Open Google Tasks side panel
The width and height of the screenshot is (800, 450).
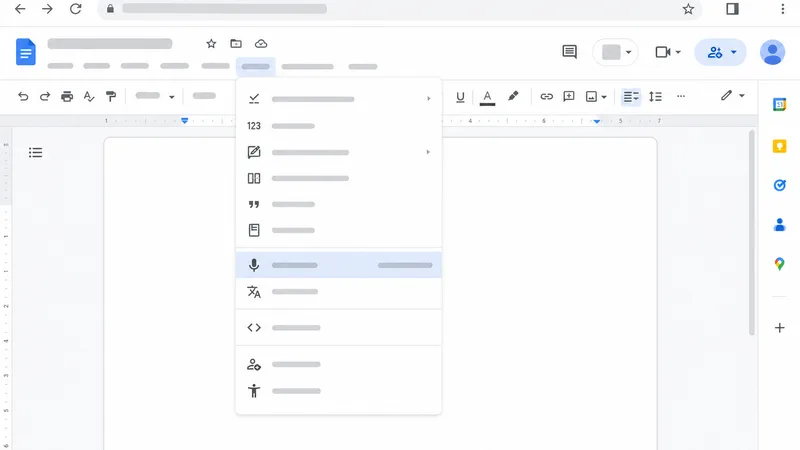tap(779, 185)
